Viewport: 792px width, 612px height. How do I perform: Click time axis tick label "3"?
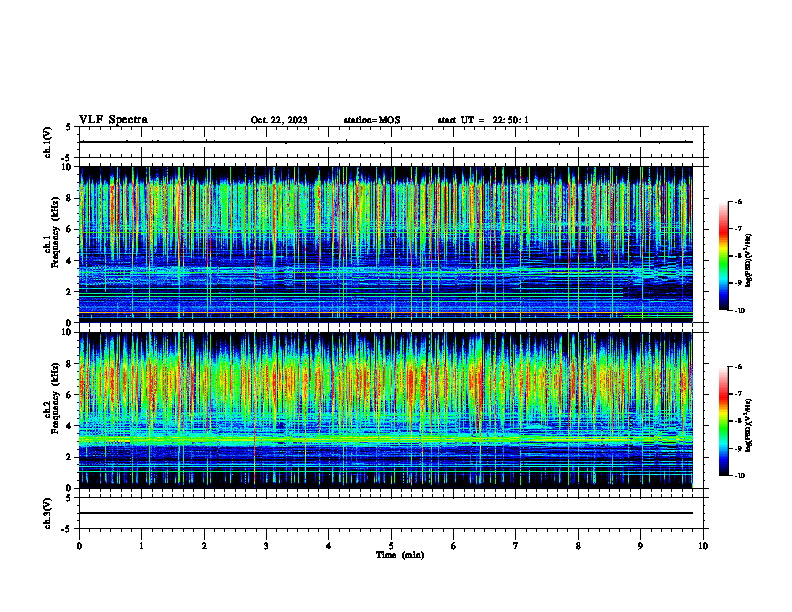coord(266,546)
